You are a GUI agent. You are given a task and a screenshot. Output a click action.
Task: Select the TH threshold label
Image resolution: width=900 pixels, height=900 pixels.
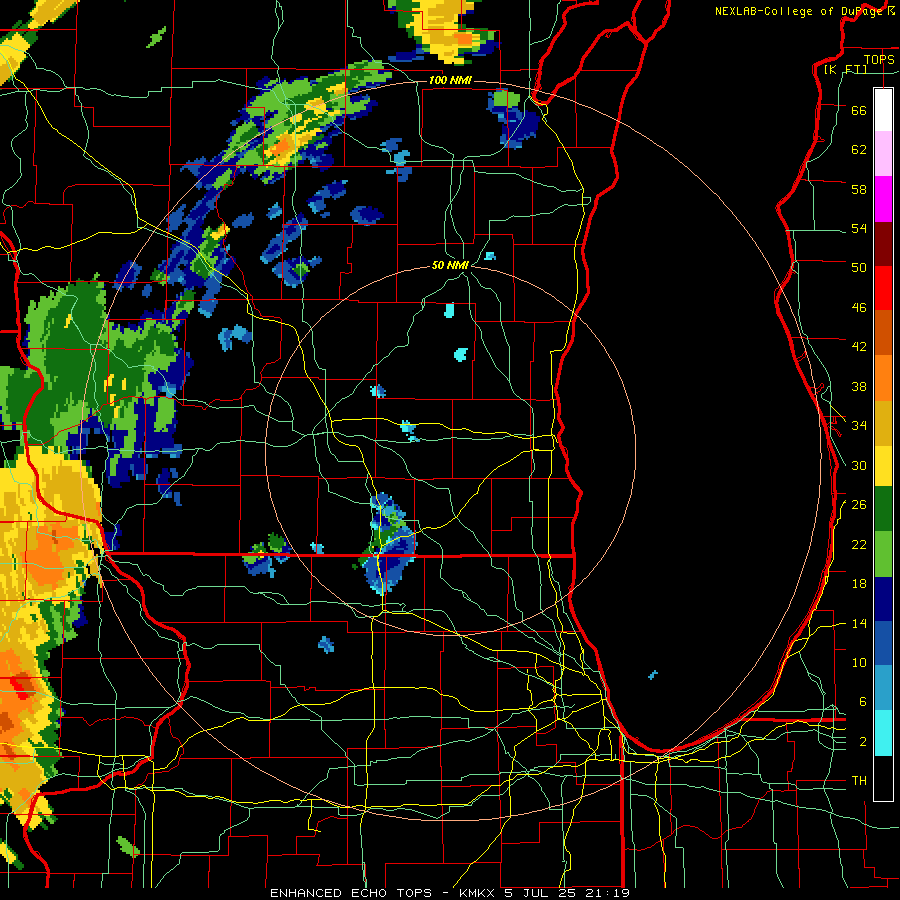[x=859, y=781]
